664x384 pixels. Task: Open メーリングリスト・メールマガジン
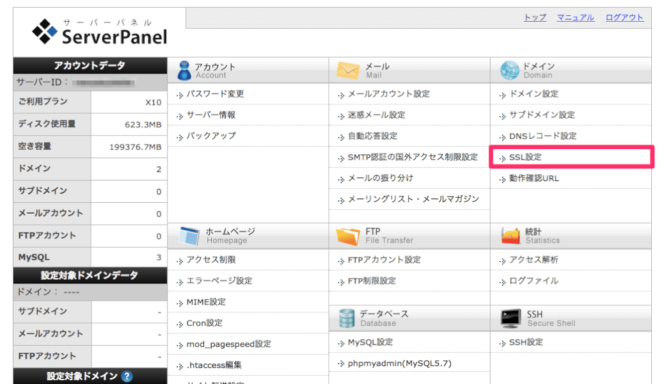pyautogui.click(x=413, y=199)
